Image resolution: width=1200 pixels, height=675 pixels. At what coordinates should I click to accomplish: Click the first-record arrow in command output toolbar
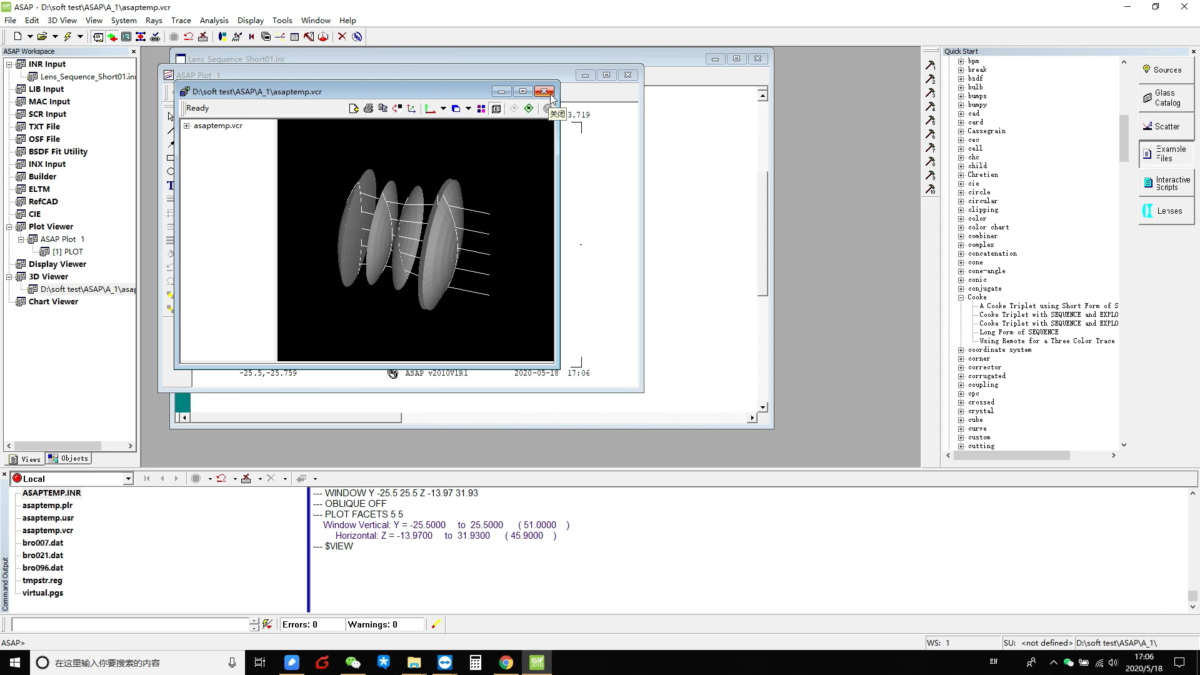coord(147,479)
